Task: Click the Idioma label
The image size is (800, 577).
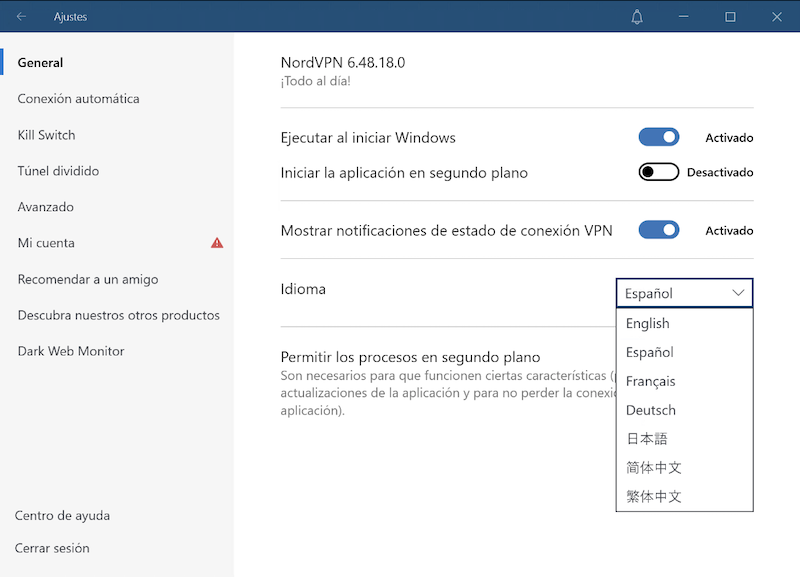Action: click(x=303, y=289)
